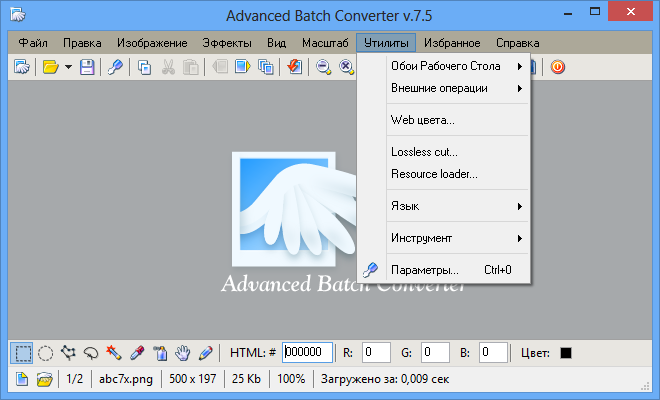660x400 pixels.
Task: Select the rectangular selection tool
Action: (x=22, y=353)
